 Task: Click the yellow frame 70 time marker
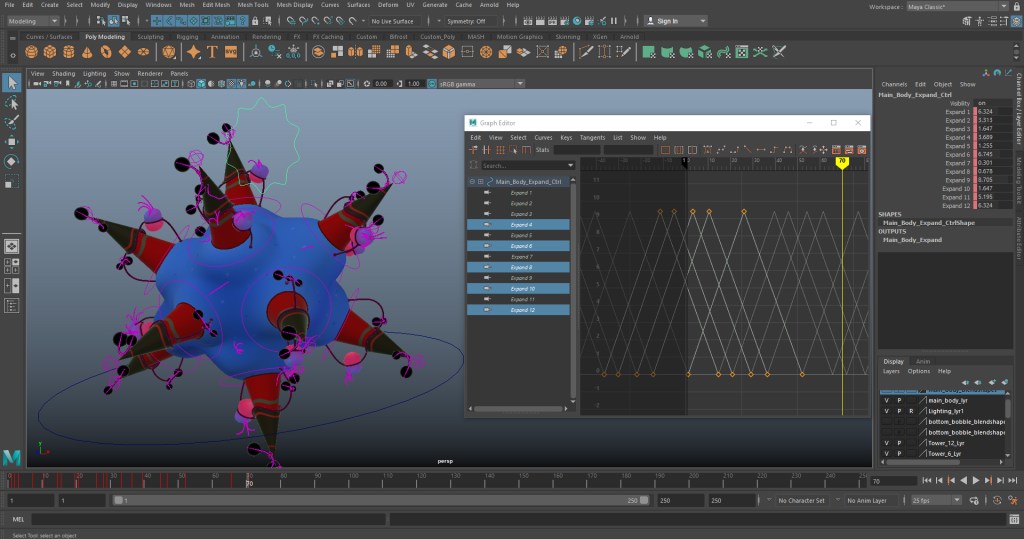tap(842, 161)
